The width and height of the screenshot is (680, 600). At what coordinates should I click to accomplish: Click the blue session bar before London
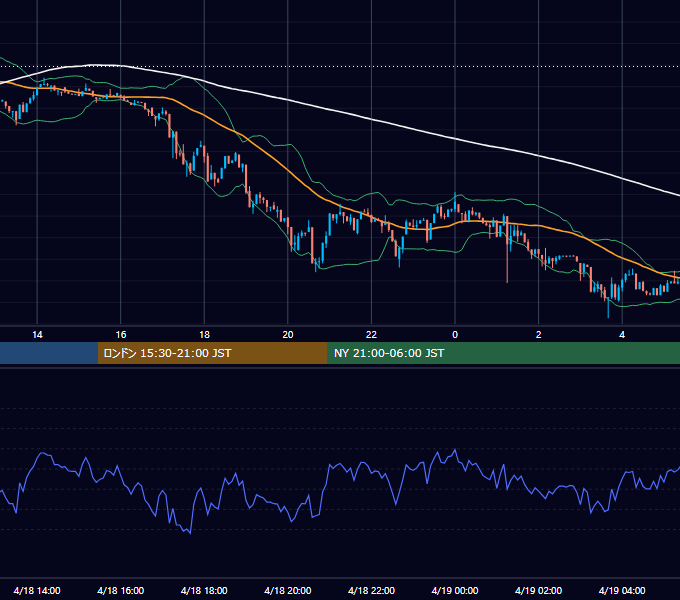[49, 353]
